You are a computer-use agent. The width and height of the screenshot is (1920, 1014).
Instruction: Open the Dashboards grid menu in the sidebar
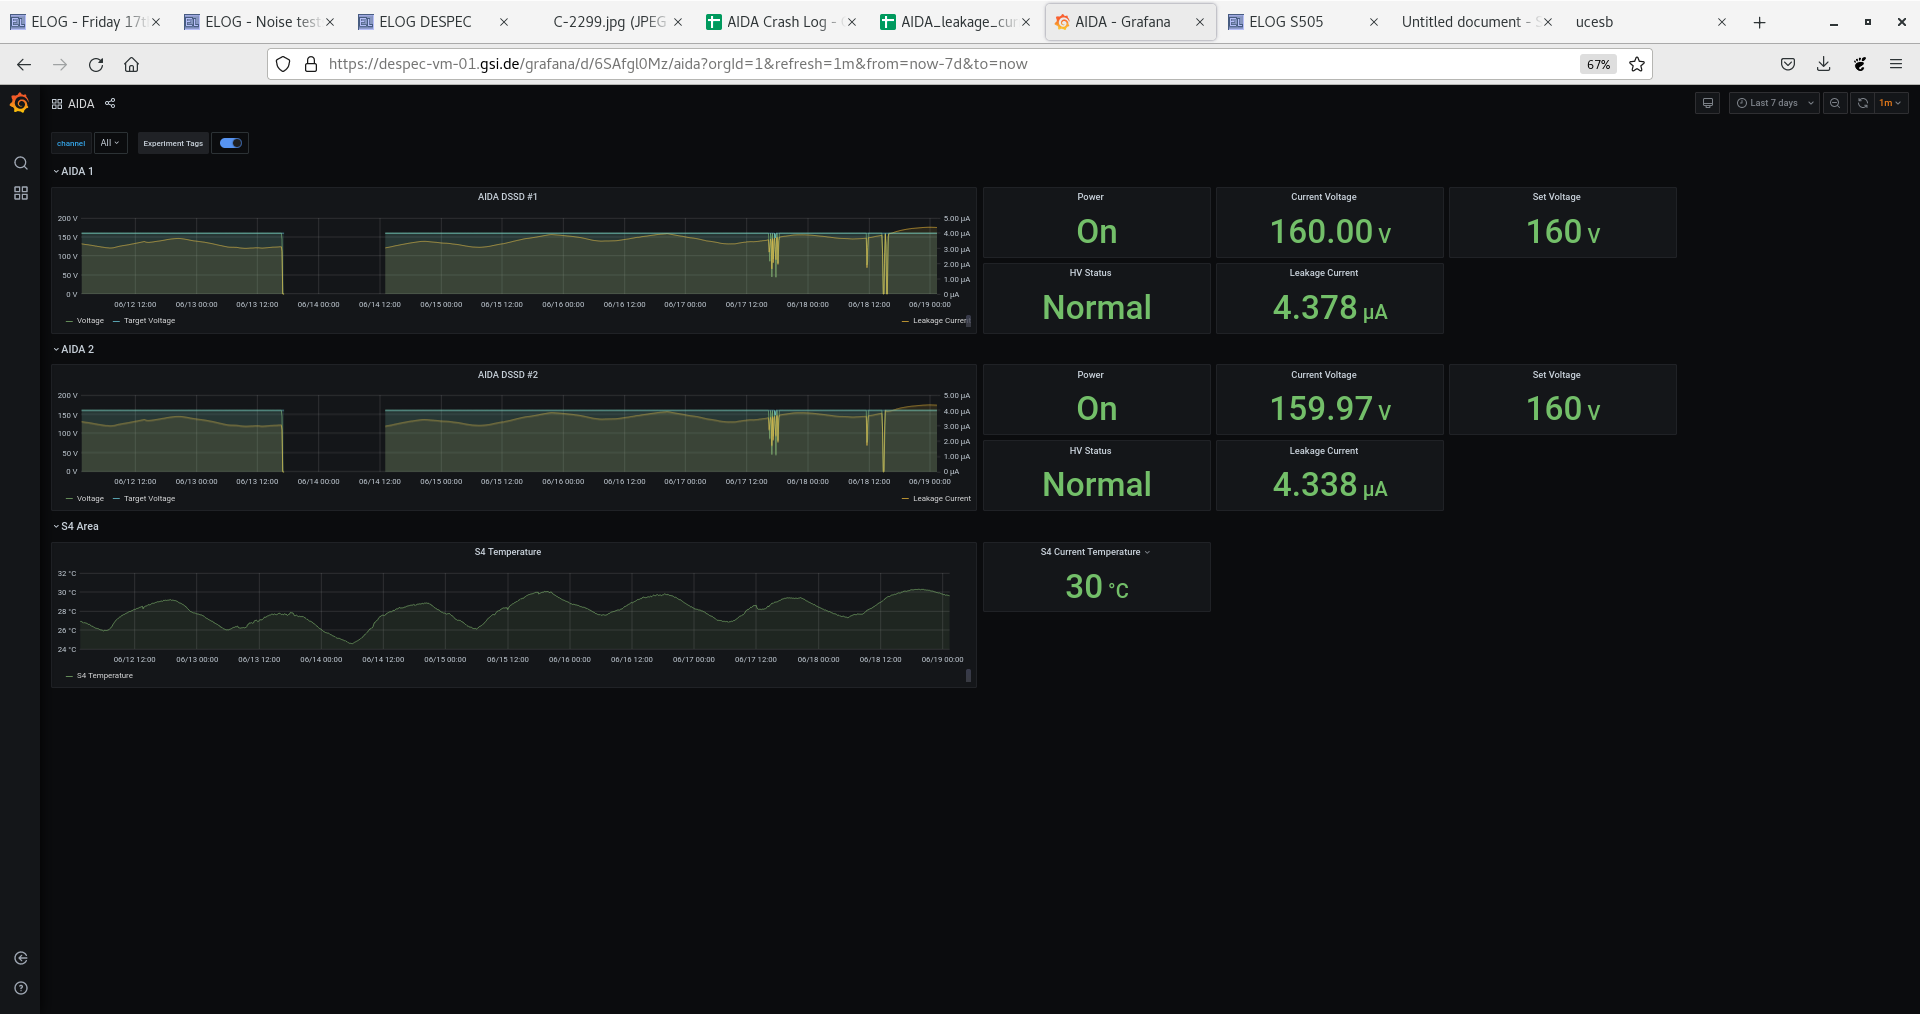[x=20, y=193]
